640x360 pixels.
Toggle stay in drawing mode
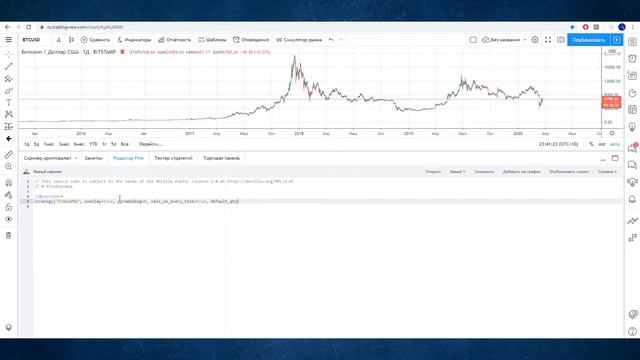pyautogui.click(x=9, y=195)
